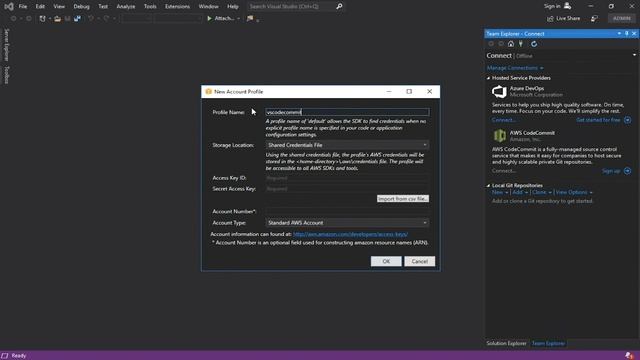Click the navigate backward toolbar icon

(x=13, y=18)
